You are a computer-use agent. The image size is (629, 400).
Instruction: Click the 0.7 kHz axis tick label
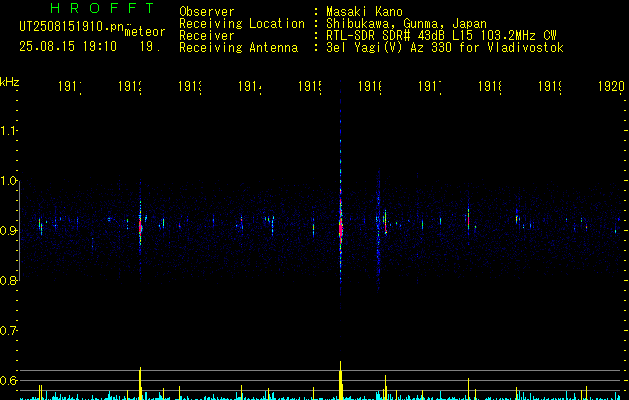(8, 331)
